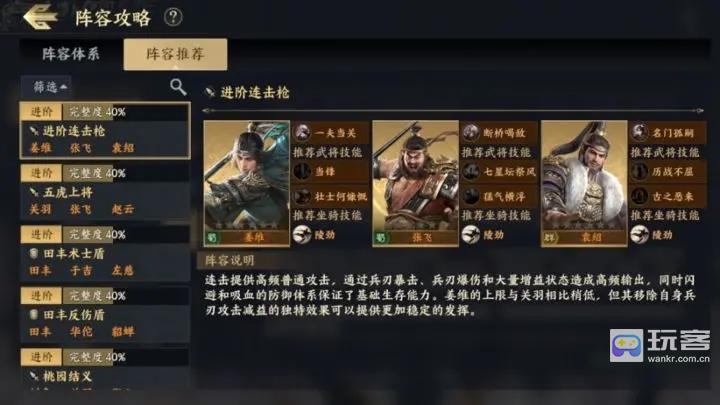This screenshot has height=405, width=720.
Task: Open the 桃园结义 lineup entry
Action: [105, 370]
